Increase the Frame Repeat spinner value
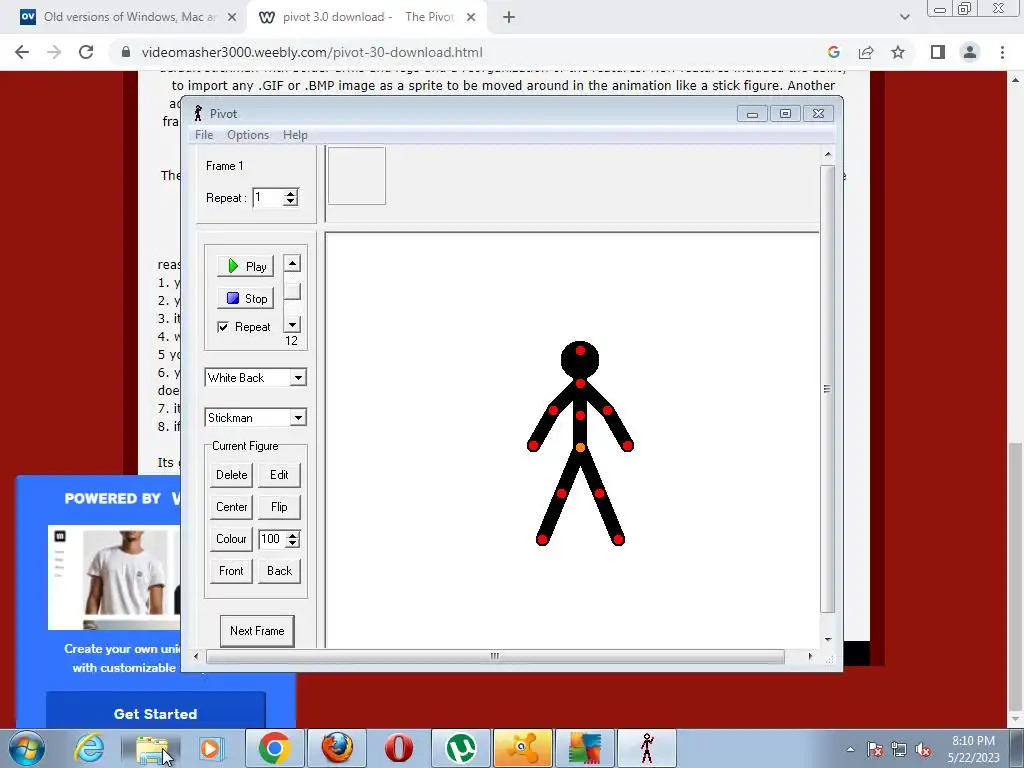The height and width of the screenshot is (768, 1024). (x=291, y=193)
